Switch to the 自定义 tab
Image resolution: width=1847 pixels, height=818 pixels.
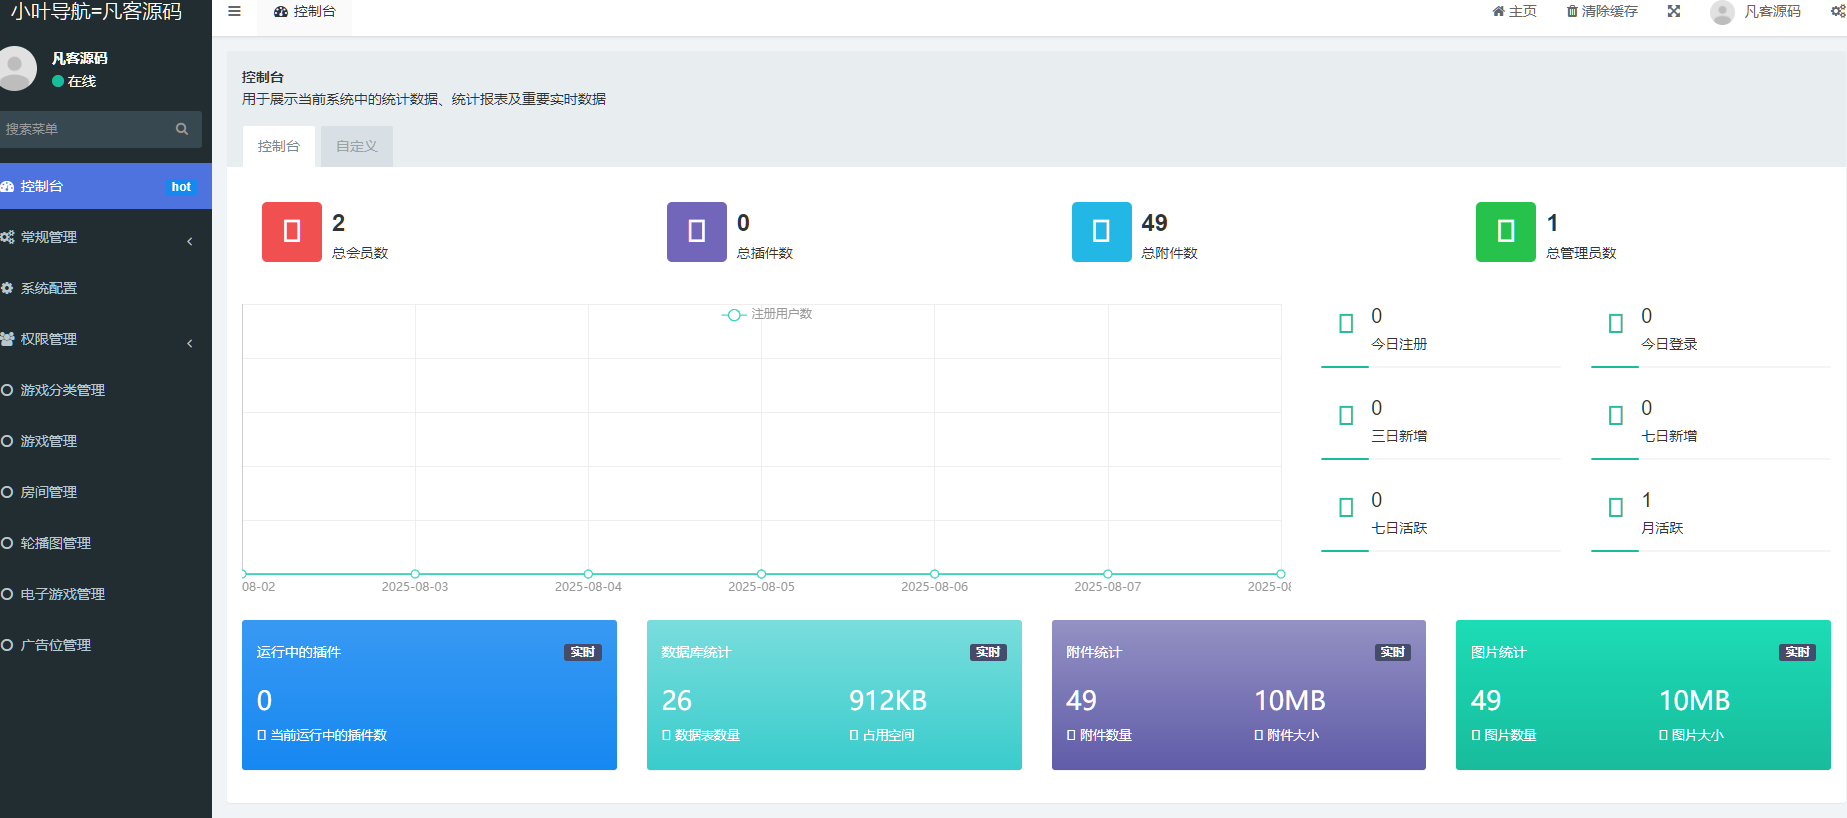[x=357, y=147]
